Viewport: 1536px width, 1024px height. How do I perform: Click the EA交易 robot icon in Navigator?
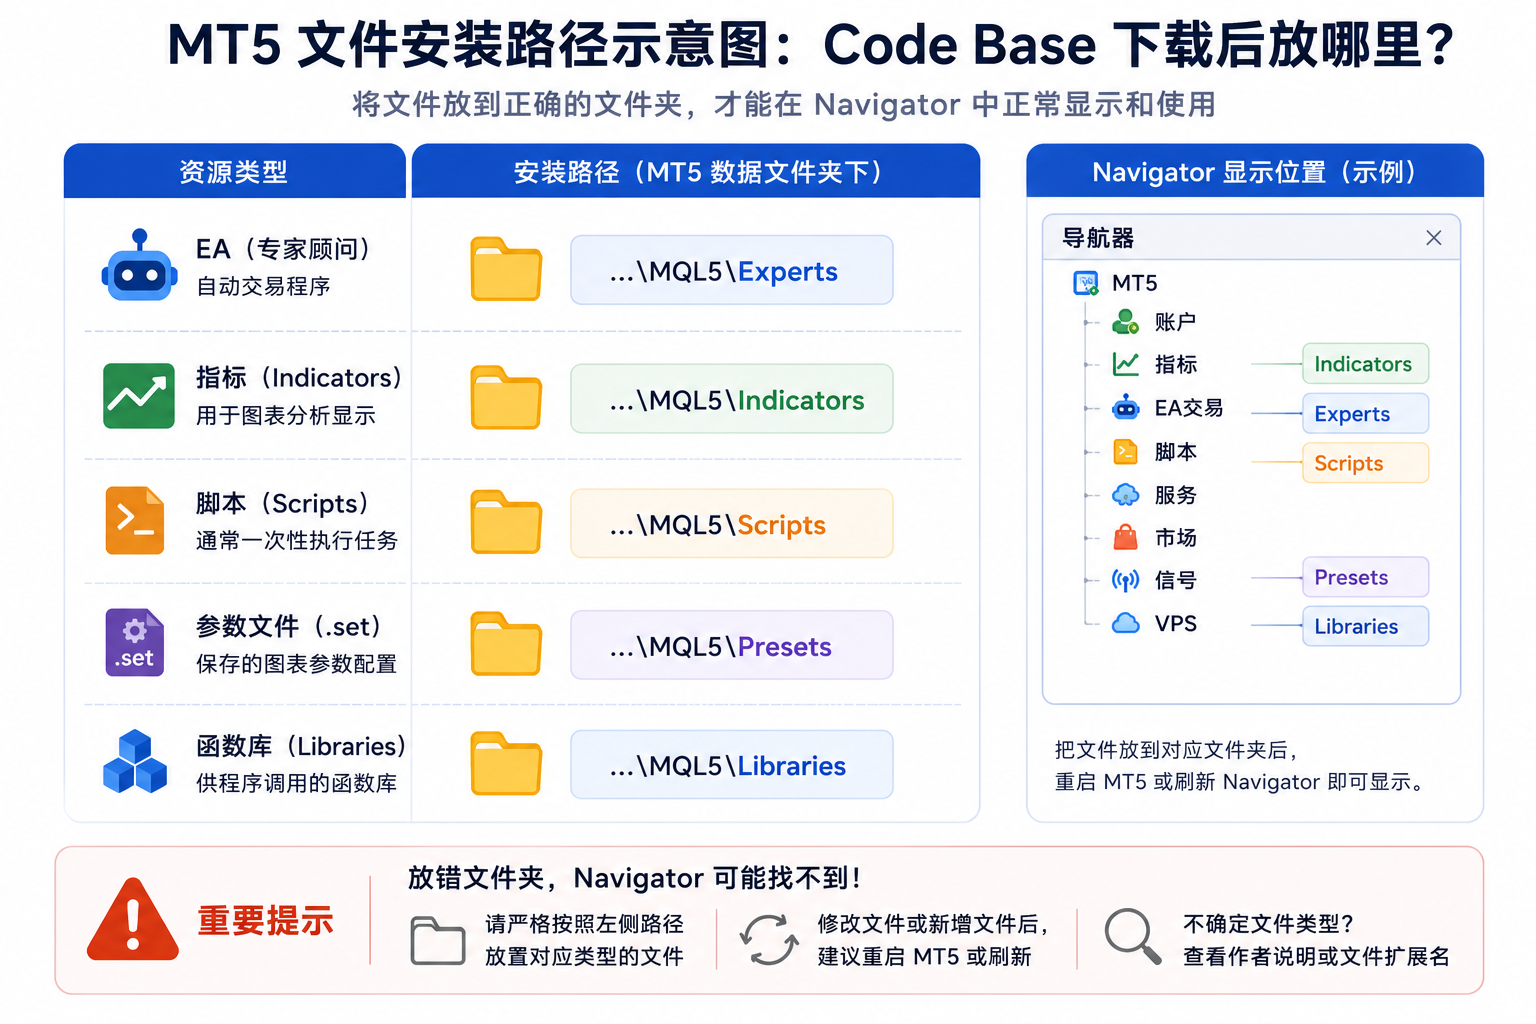coord(1126,407)
